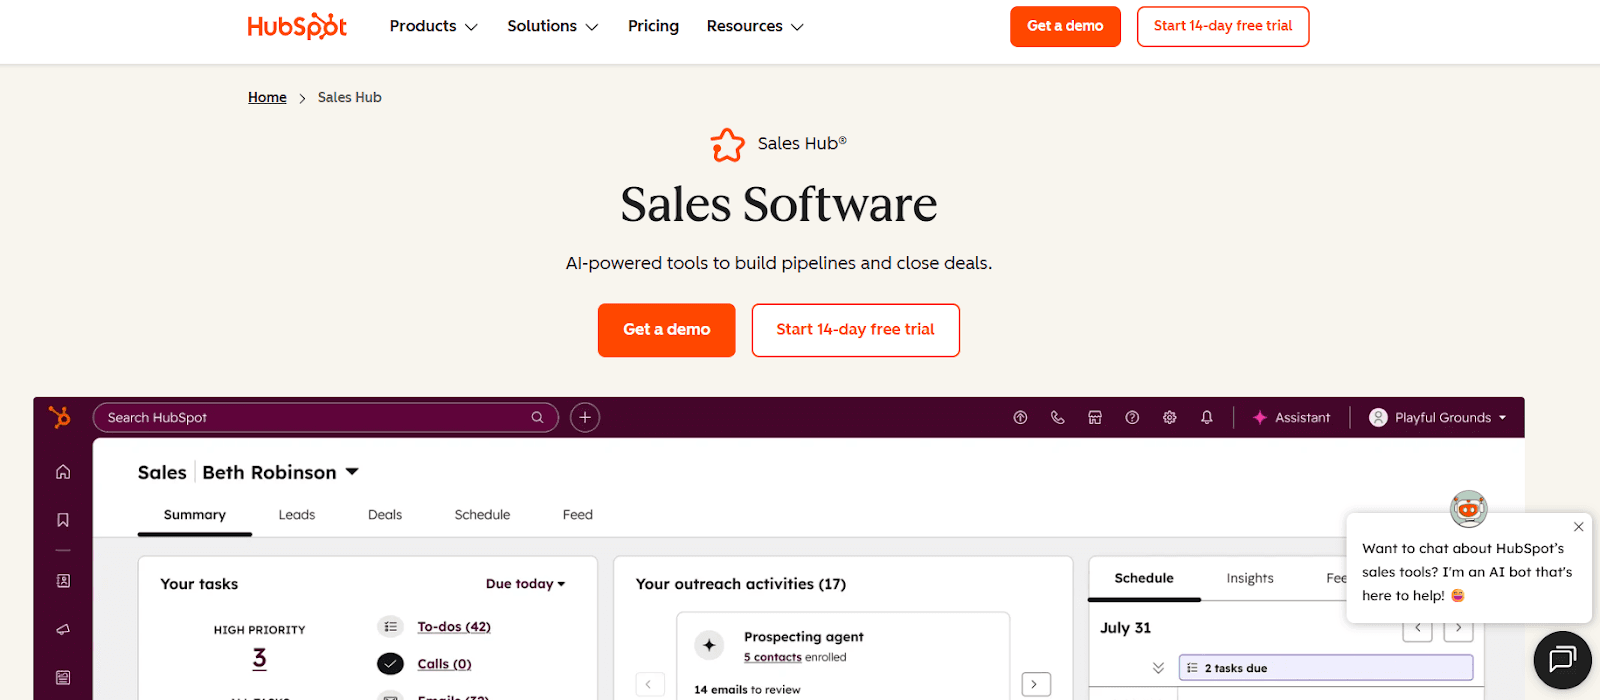Screen dimensions: 1600x700
Task: Click the July 31 date heading
Action: 1126,628
